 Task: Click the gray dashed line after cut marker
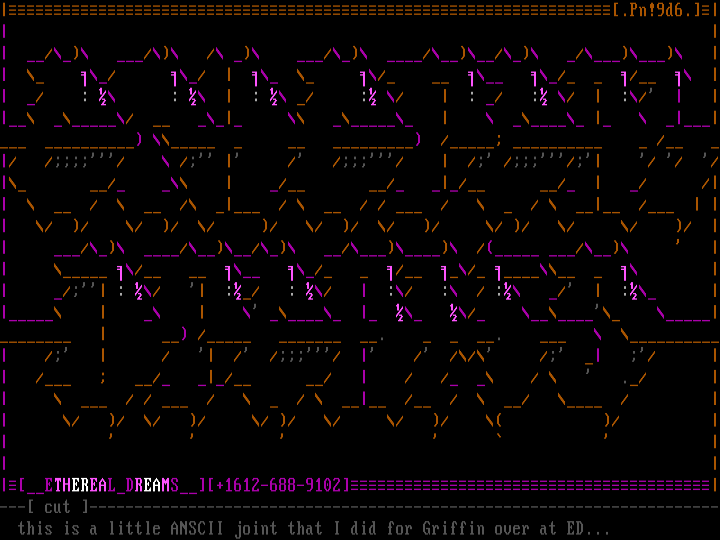(400, 507)
